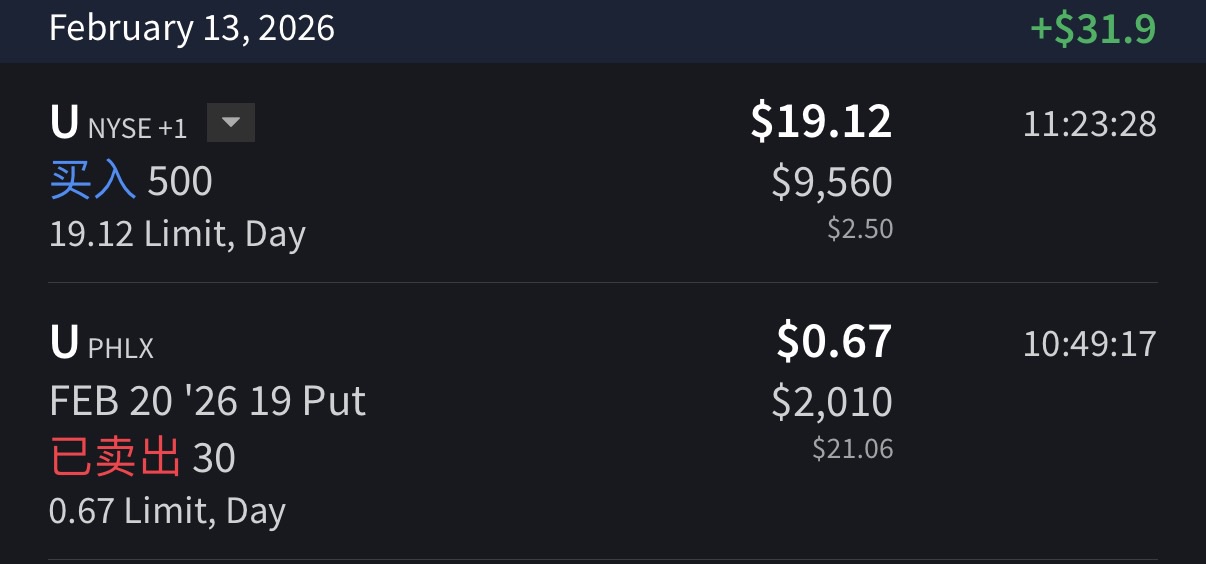Select the 0.67 Limit, Day order type
The width and height of the screenshot is (1206, 564).
(167, 511)
